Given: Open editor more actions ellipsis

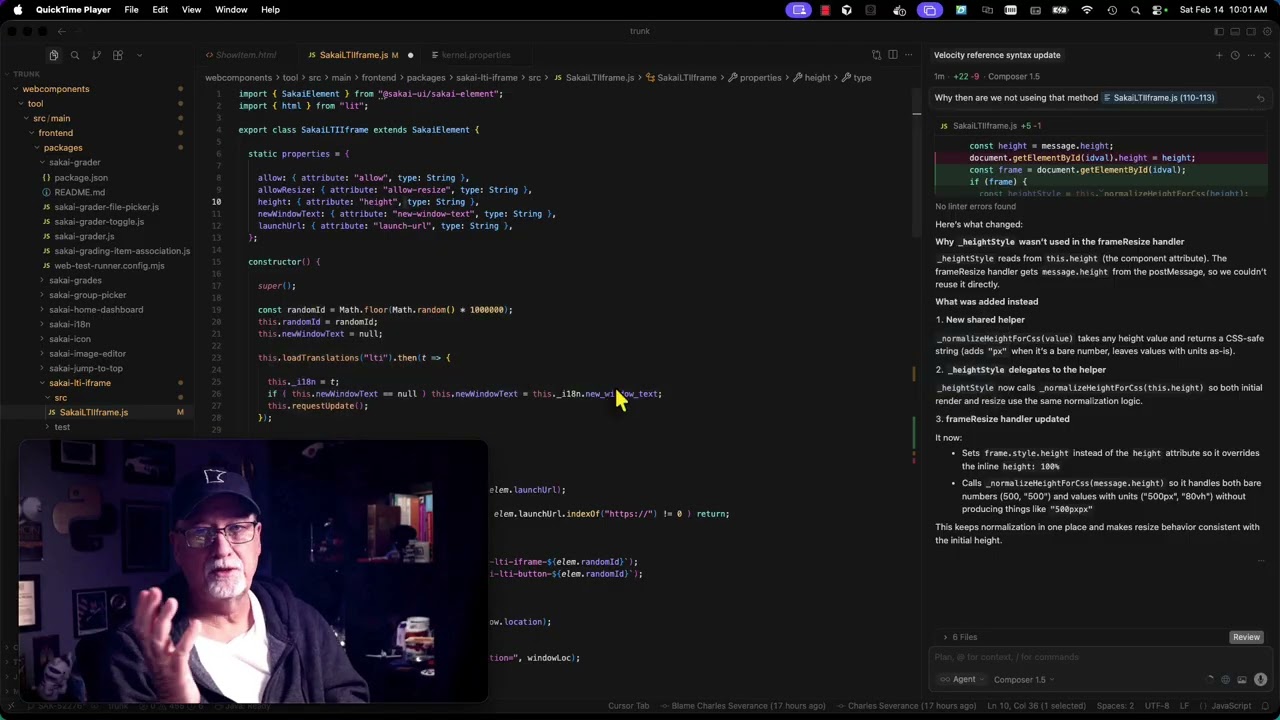Looking at the screenshot, I should point(909,55).
